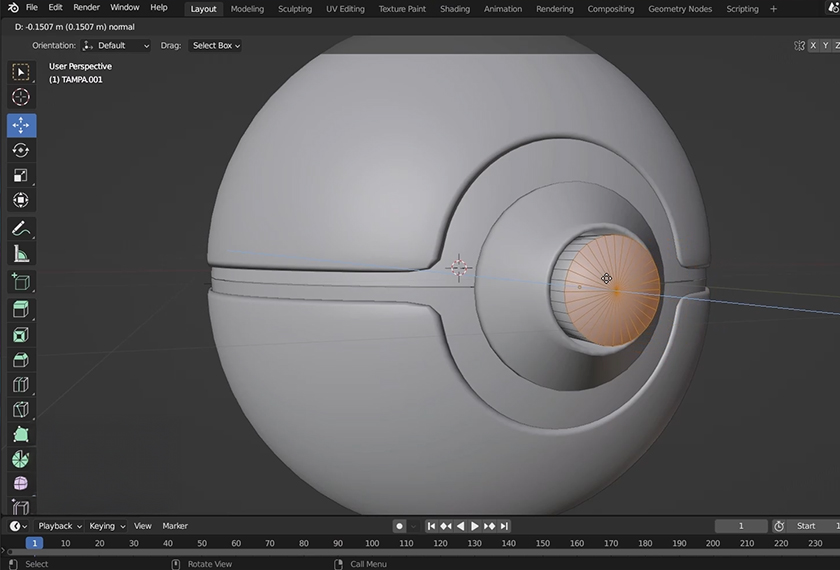Toggle X axis mirror button
This screenshot has height=570, width=840.
tap(813, 45)
